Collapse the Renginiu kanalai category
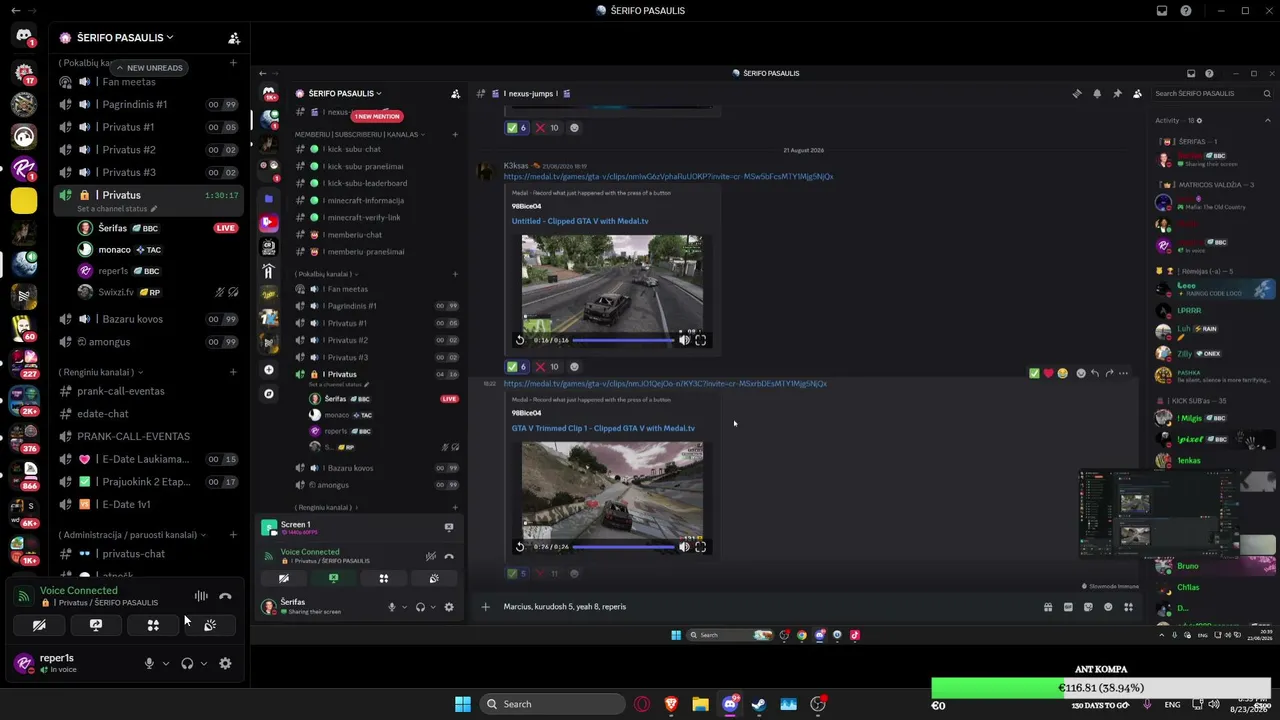This screenshot has width=1280, height=720. pos(100,372)
